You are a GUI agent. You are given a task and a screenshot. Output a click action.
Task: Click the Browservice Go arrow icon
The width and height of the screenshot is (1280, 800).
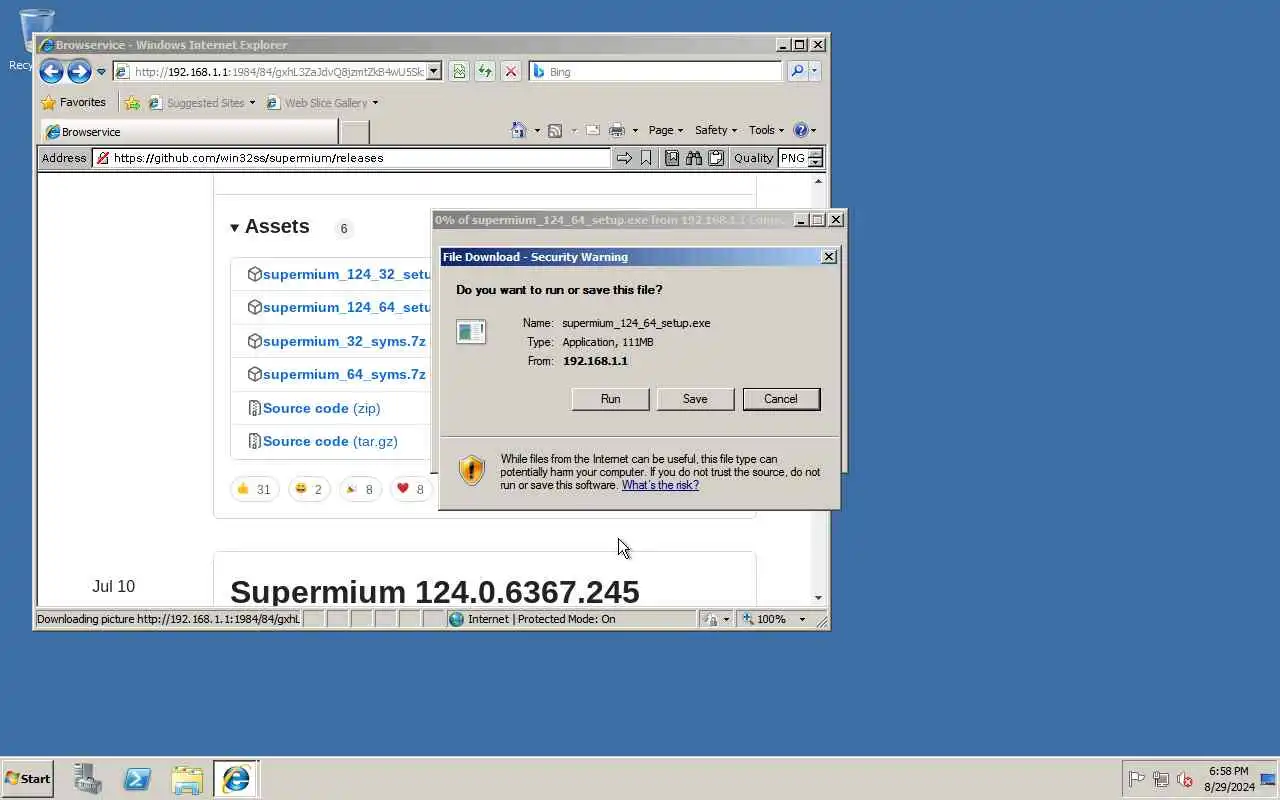click(x=624, y=158)
